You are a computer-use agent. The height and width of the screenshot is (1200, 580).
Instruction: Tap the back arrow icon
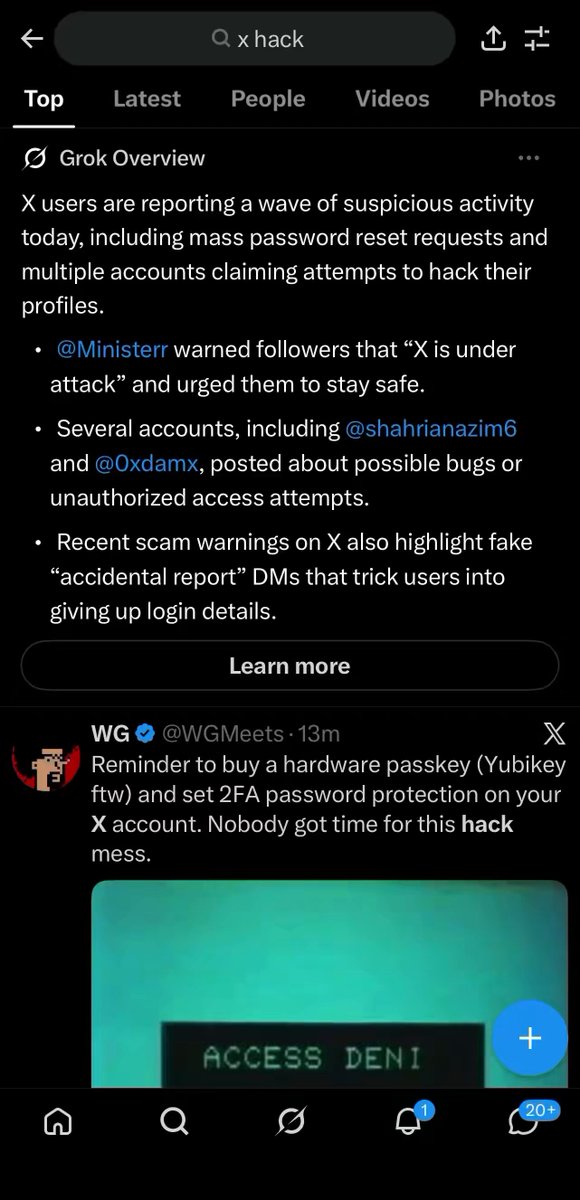(33, 39)
